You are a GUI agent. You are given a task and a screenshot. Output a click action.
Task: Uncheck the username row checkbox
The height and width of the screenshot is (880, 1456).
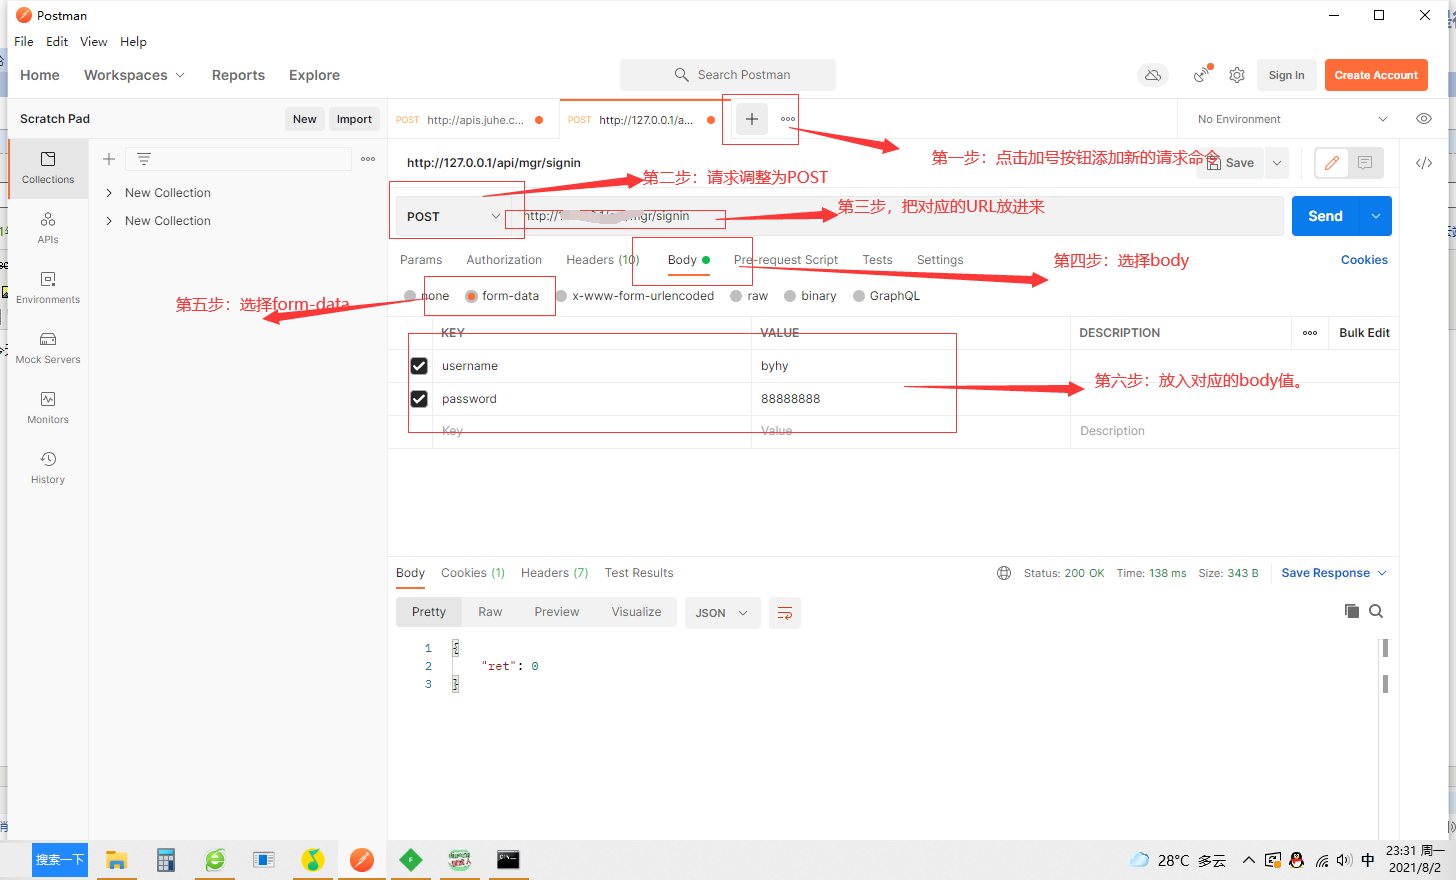(x=419, y=366)
